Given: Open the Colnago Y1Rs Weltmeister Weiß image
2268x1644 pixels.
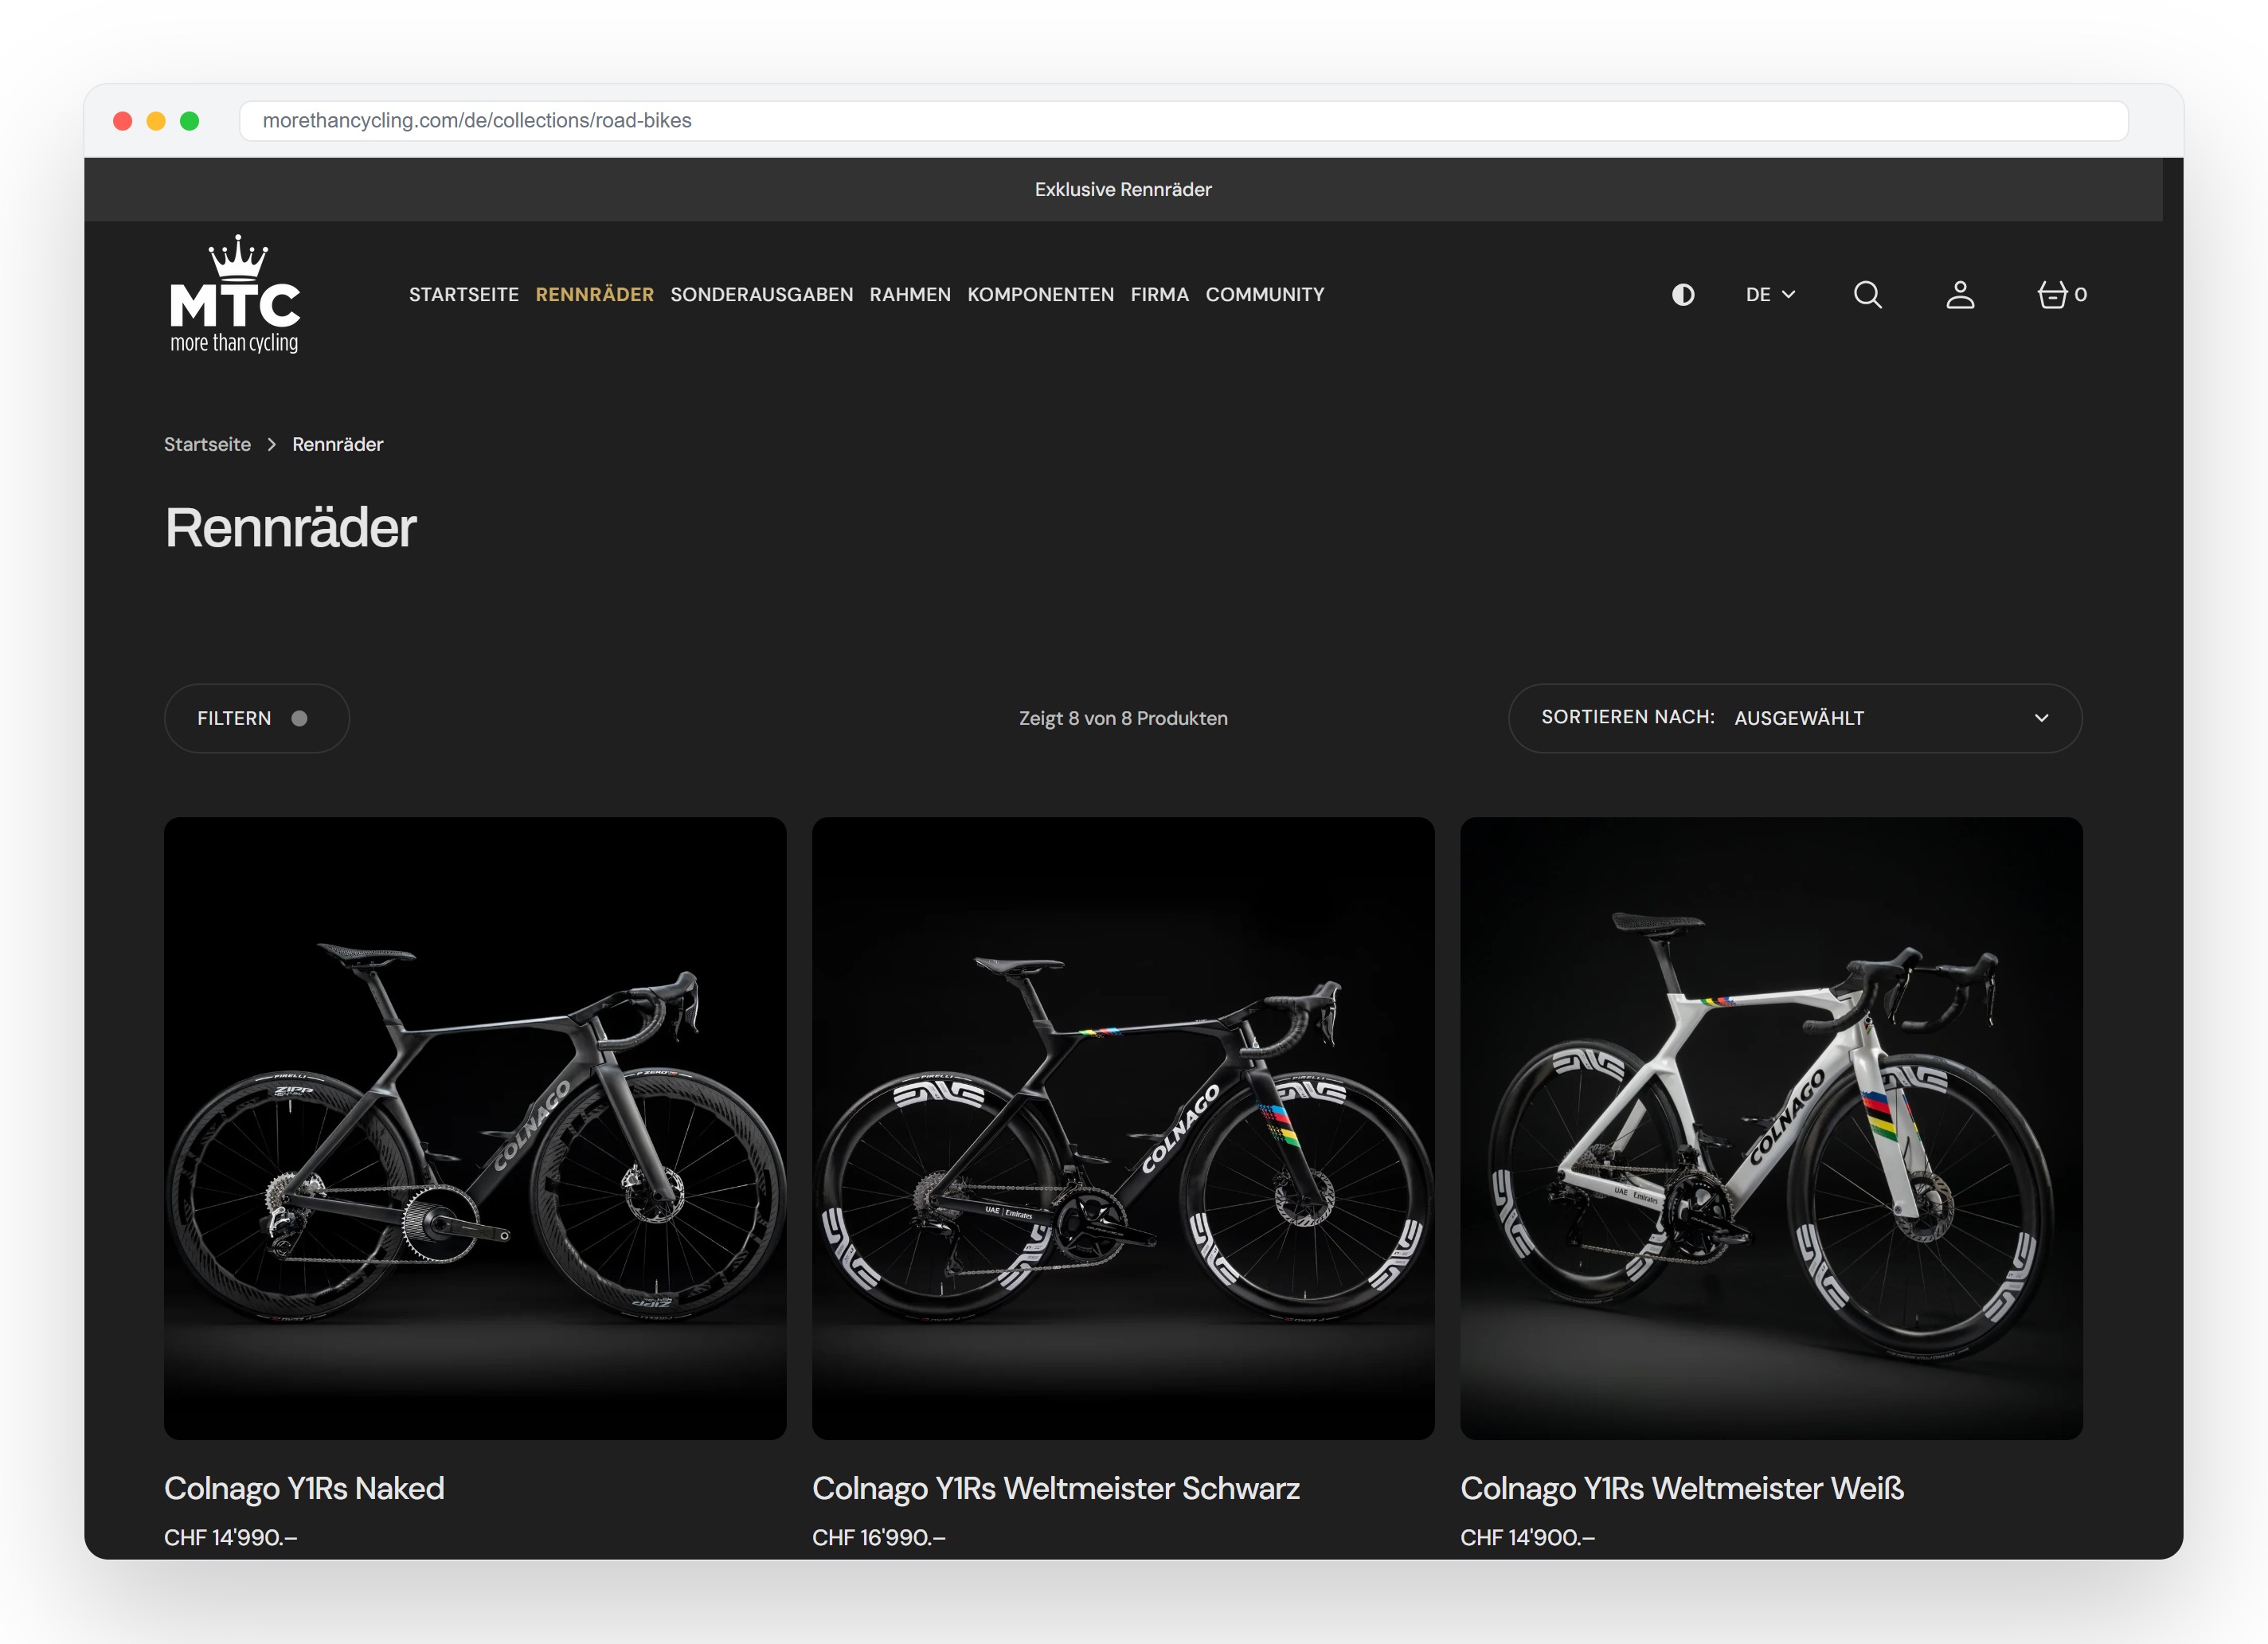Looking at the screenshot, I should click(1771, 1128).
